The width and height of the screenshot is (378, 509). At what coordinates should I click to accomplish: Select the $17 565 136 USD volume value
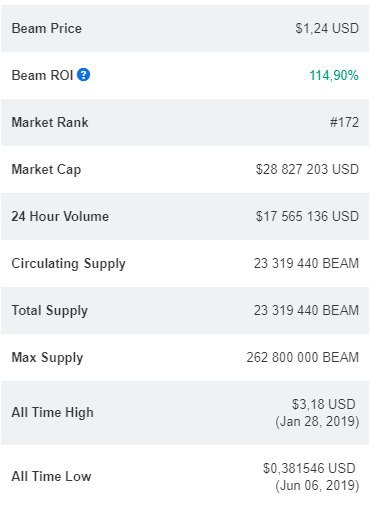point(307,216)
